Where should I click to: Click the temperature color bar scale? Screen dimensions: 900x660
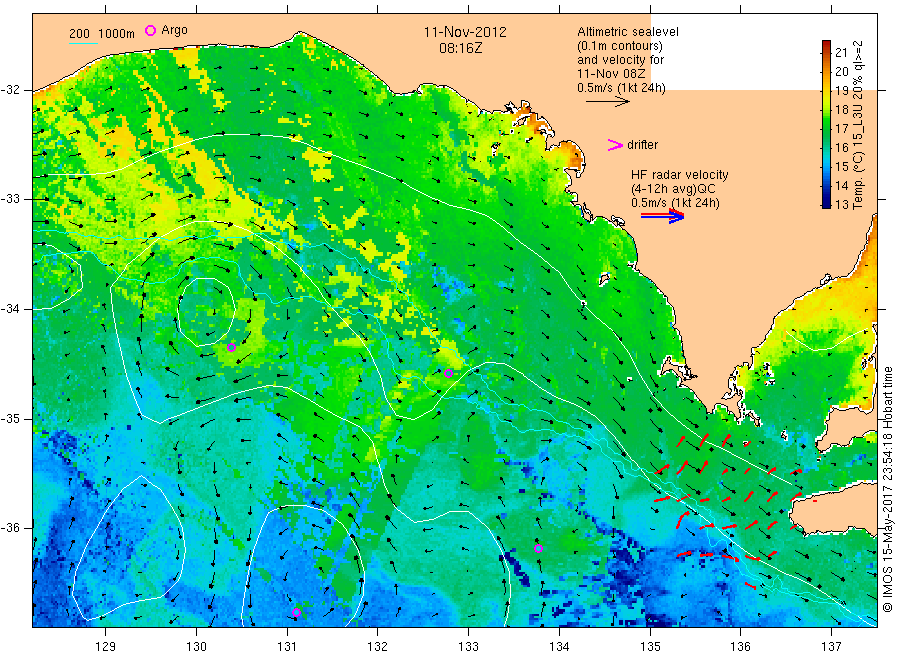coord(827,124)
